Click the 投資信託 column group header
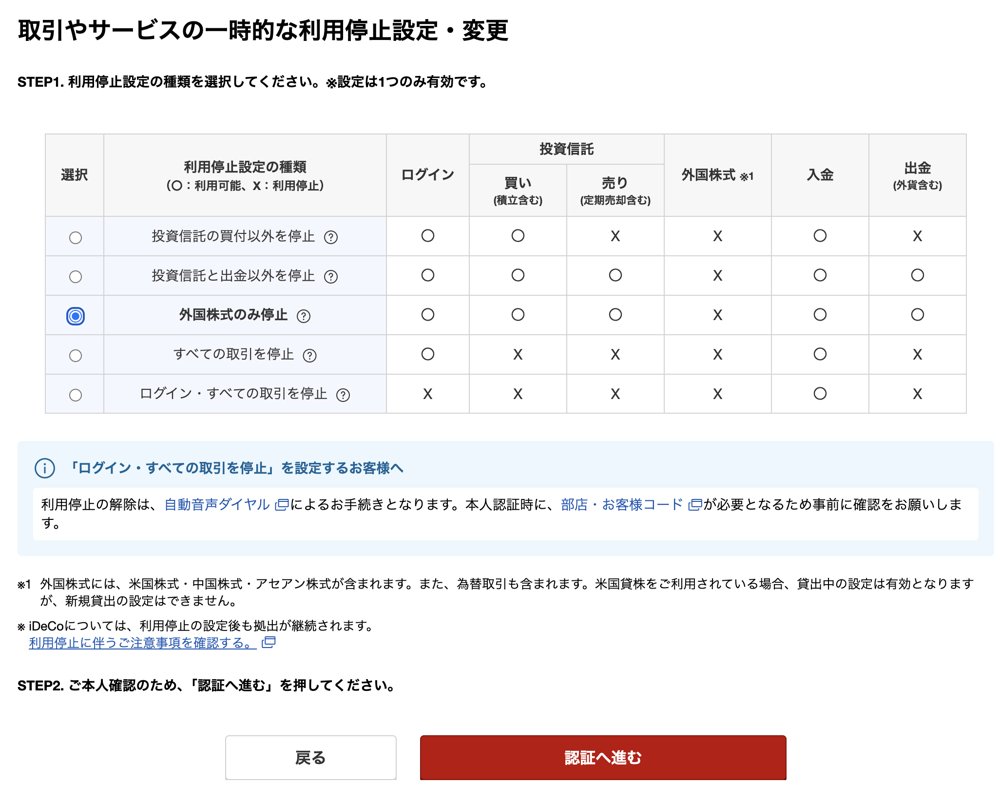This screenshot has width=1000, height=802. click(x=566, y=149)
